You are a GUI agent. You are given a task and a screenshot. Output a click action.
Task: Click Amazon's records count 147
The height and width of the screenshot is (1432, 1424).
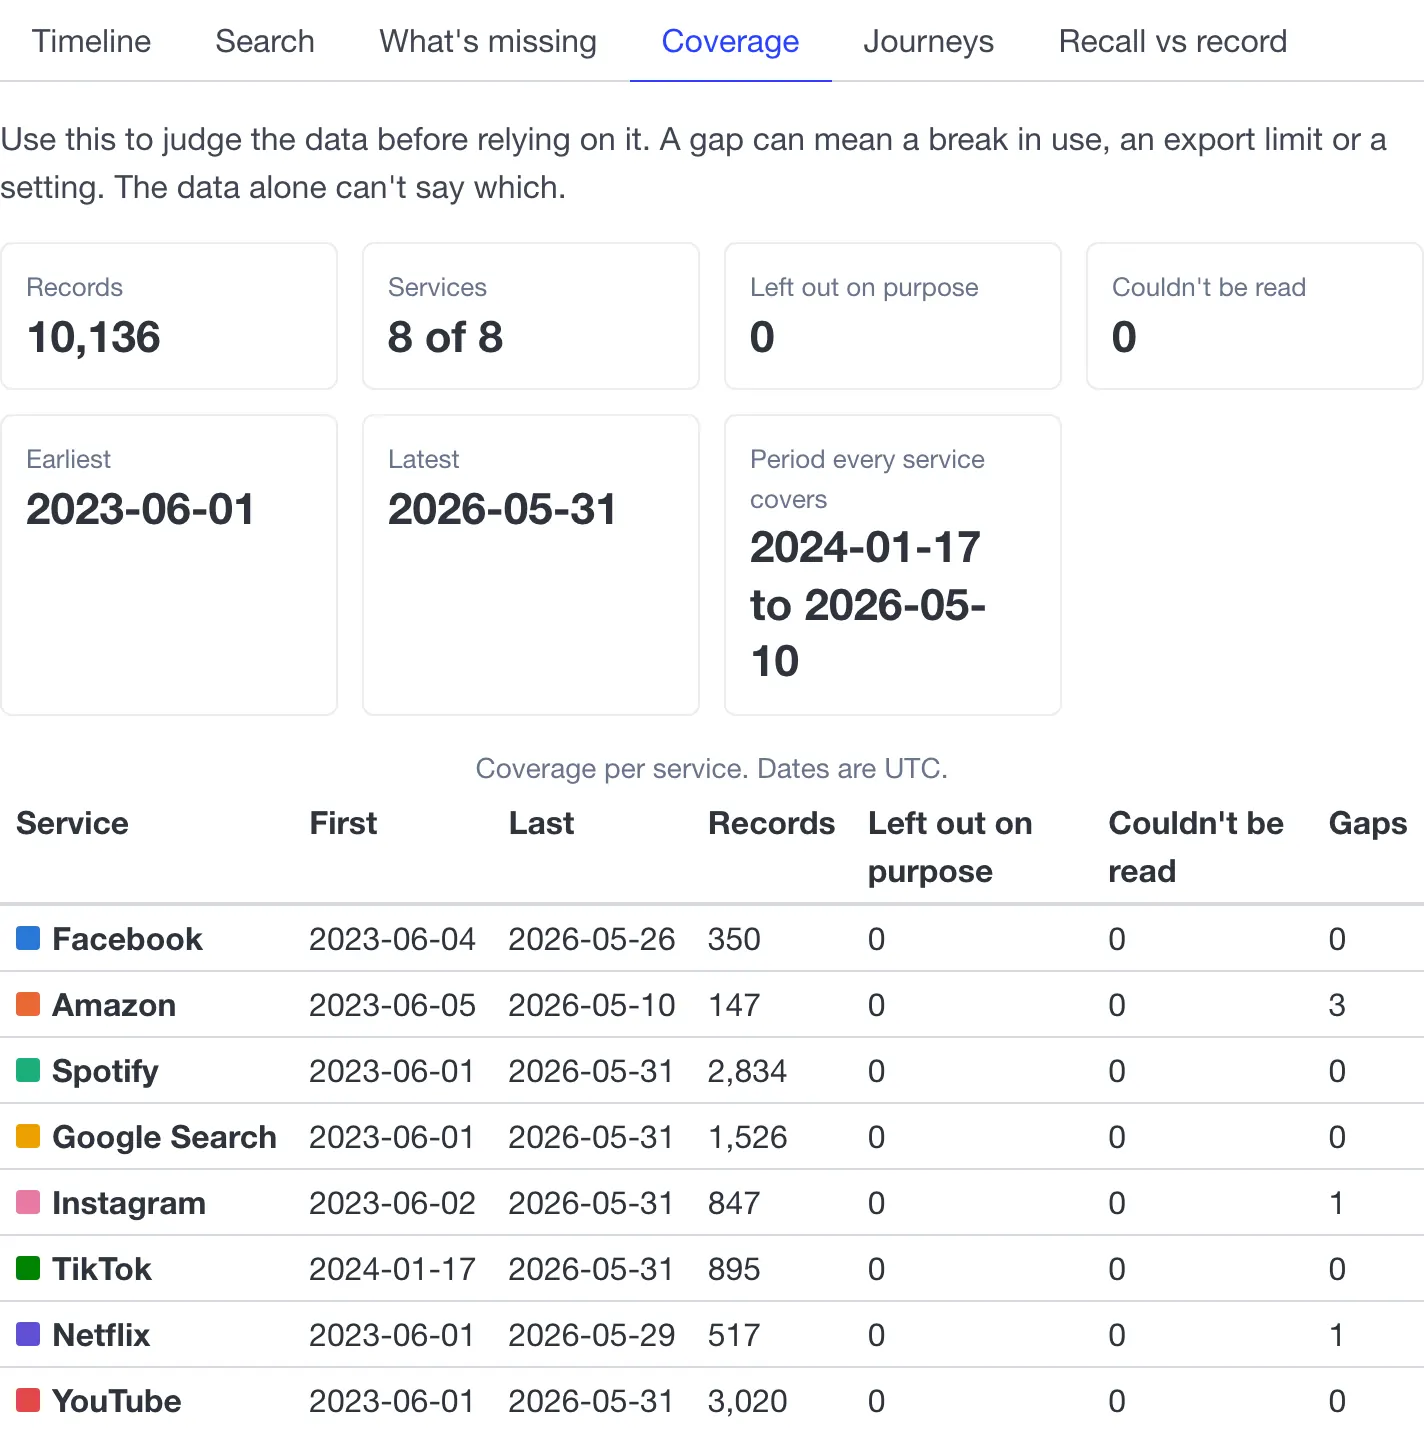734,1005
